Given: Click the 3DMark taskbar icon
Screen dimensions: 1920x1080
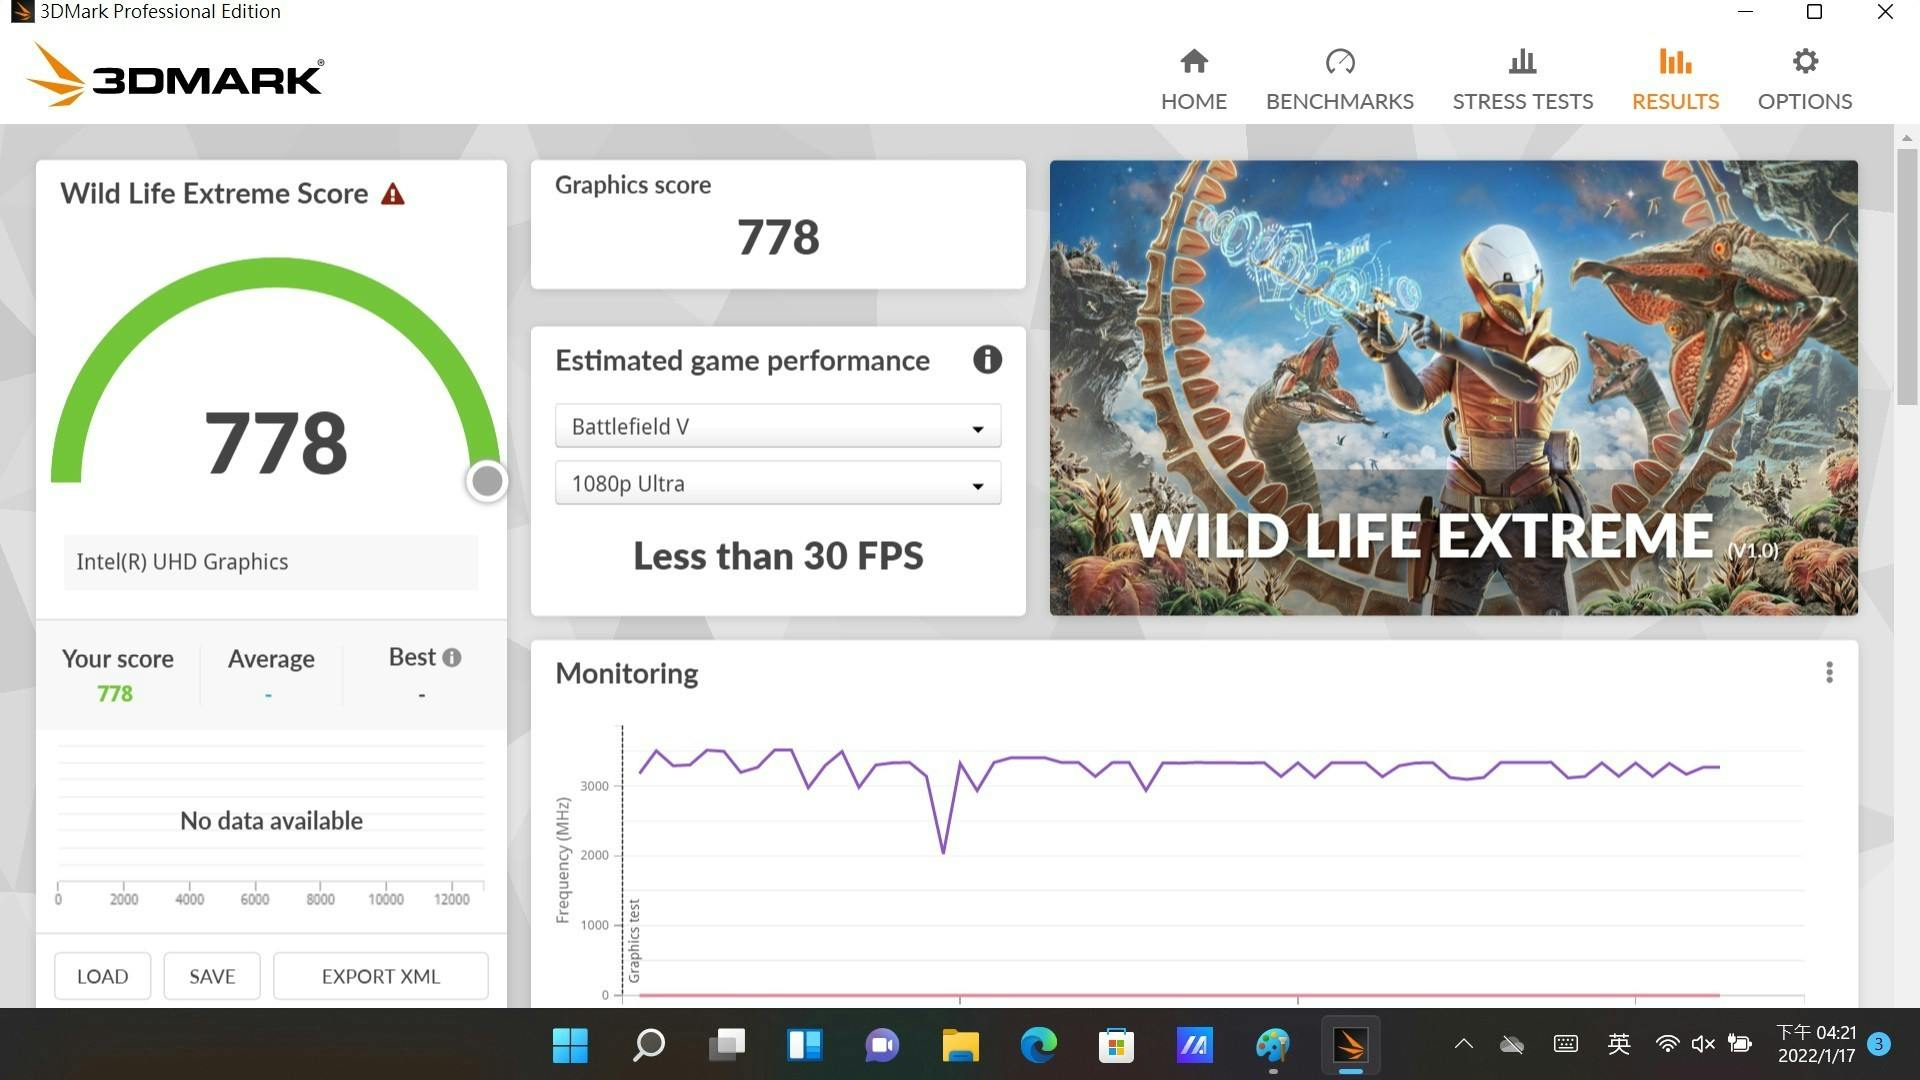Looking at the screenshot, I should click(1350, 1045).
